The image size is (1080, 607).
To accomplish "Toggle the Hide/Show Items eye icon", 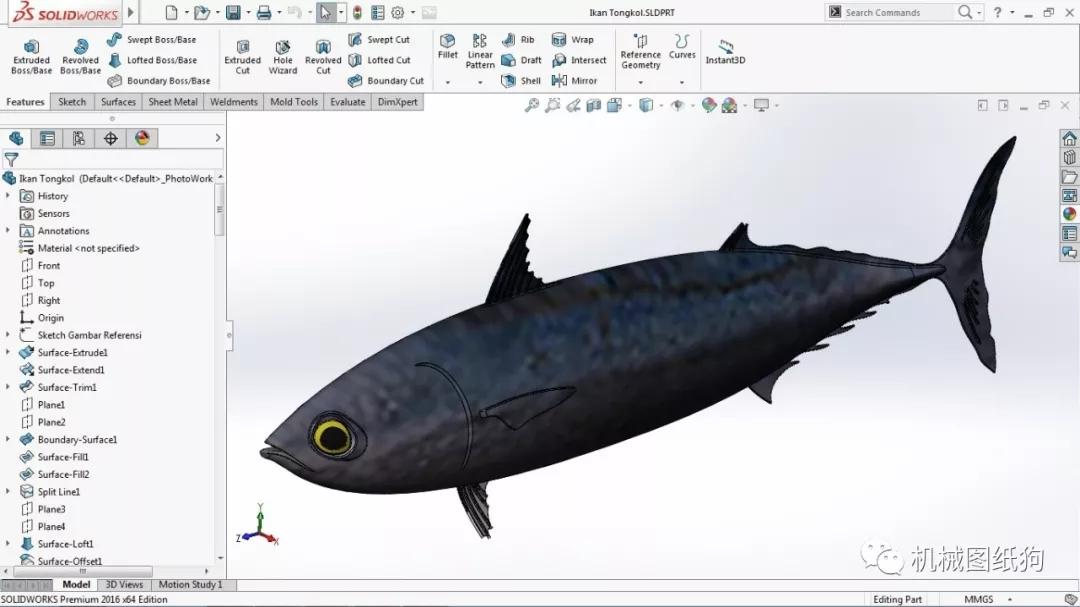I will pos(677,104).
